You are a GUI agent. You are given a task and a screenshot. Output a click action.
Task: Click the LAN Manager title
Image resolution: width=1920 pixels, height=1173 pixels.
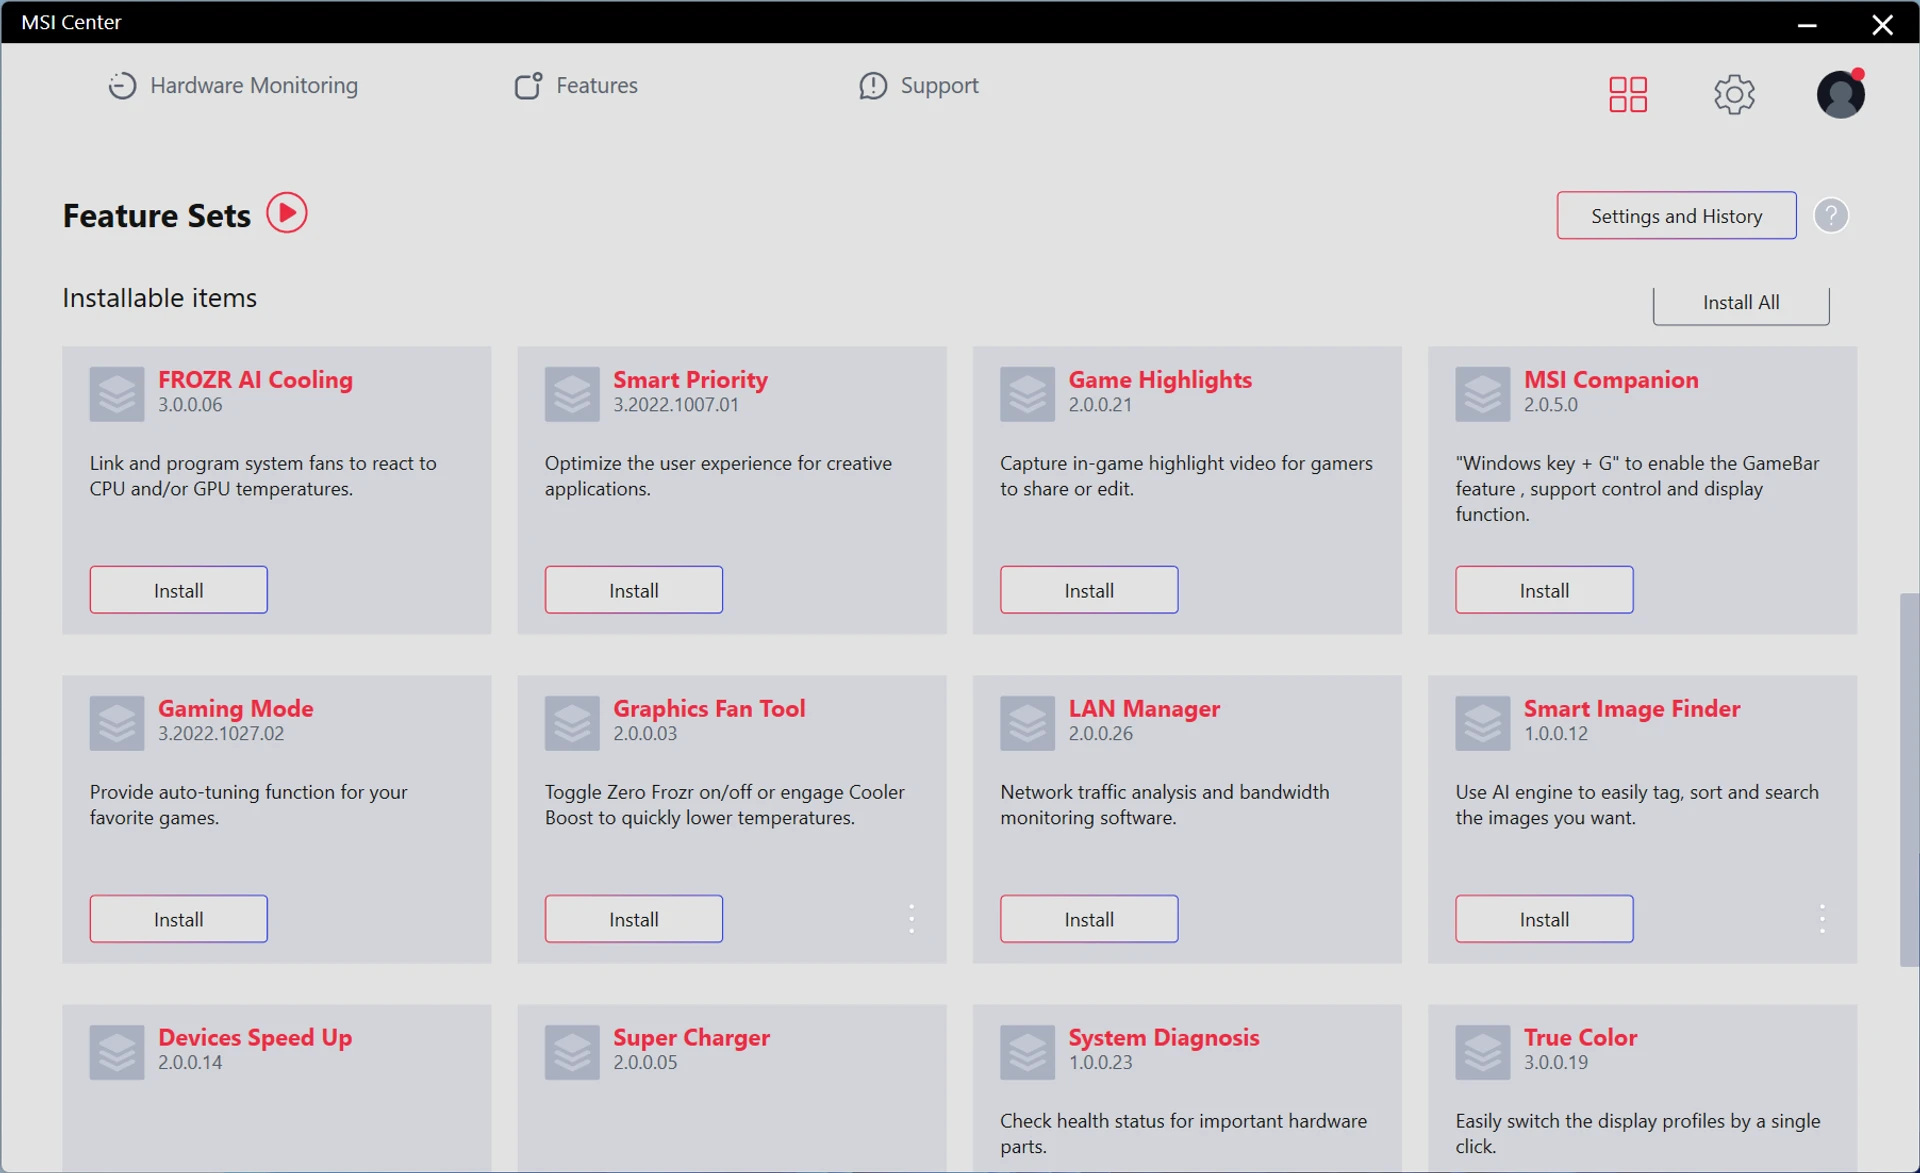(1144, 709)
